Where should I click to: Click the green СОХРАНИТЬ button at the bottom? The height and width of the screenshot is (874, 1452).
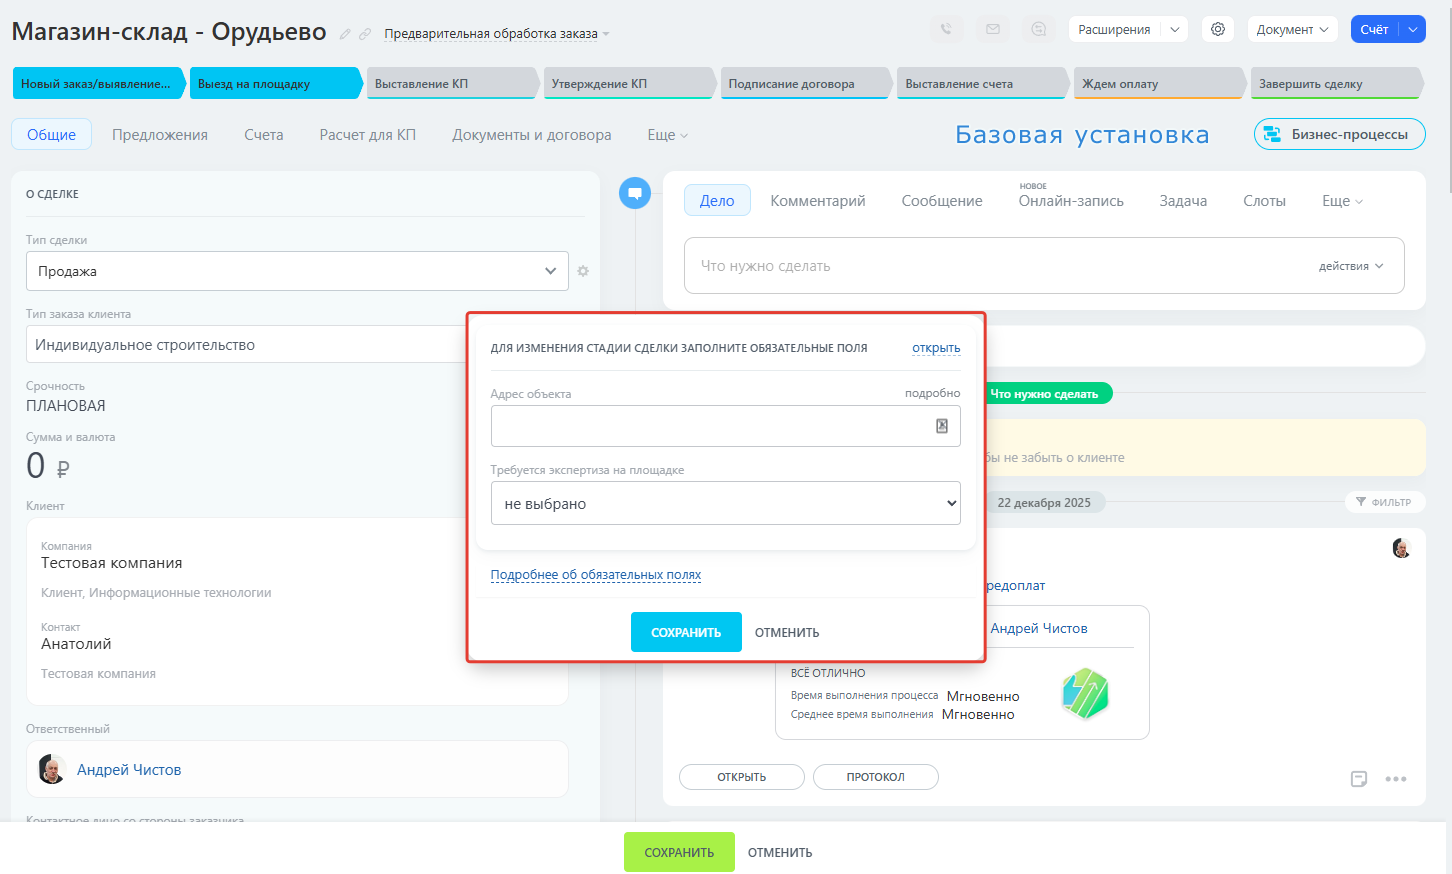(x=679, y=852)
